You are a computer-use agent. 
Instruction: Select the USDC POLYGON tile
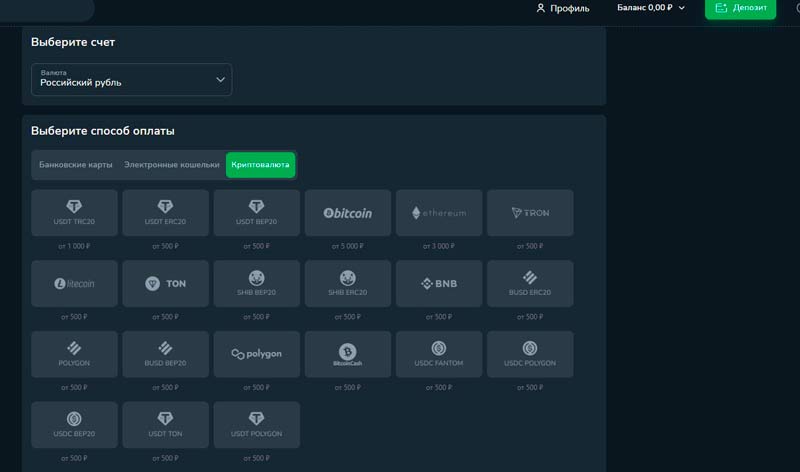[530, 354]
